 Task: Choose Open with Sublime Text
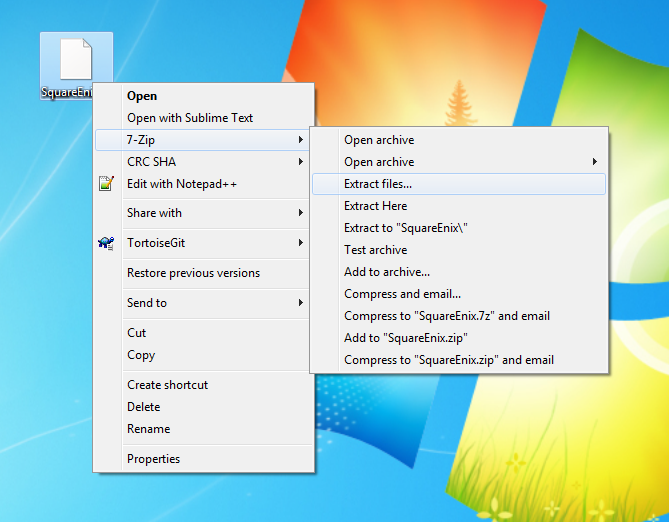click(x=204, y=118)
